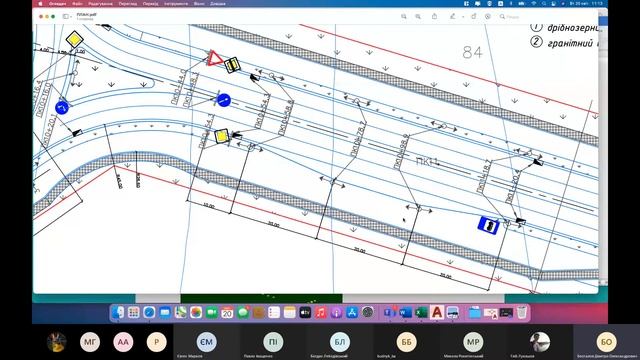The height and width of the screenshot is (360, 640).
Task: Open Maps from the Dock
Action: 180,313
